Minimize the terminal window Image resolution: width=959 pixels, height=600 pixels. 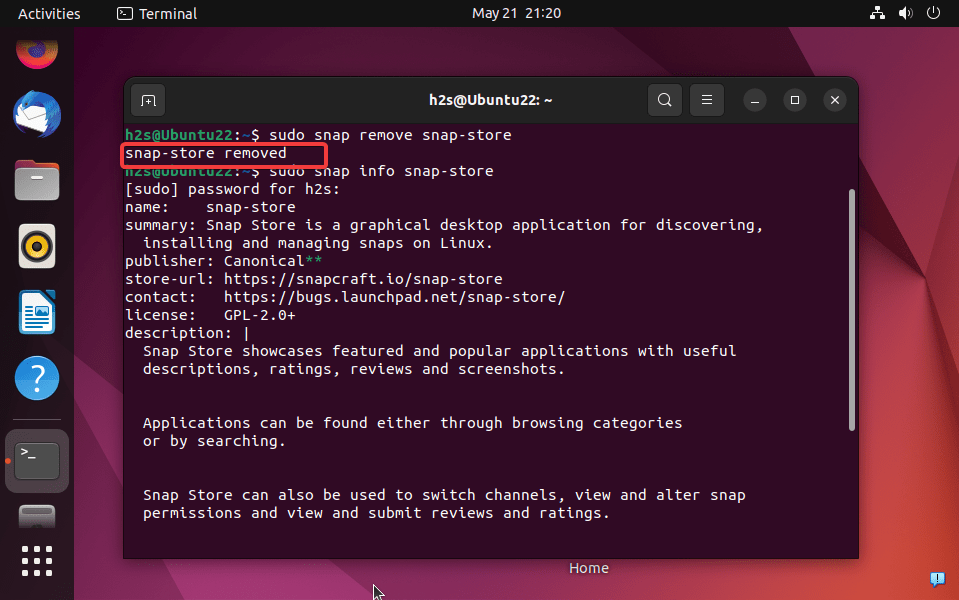click(x=755, y=100)
